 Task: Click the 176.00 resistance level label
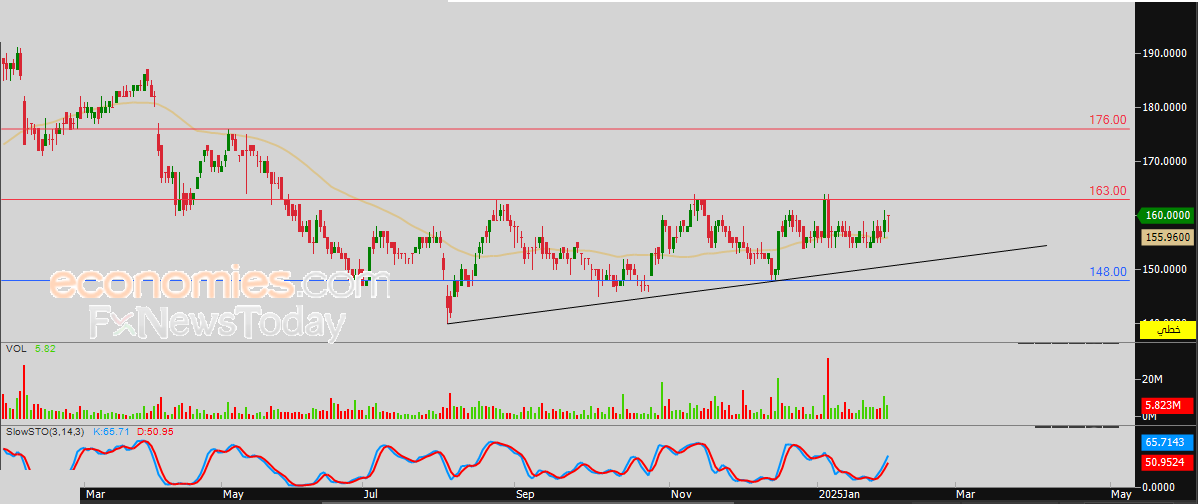[x=1108, y=120]
